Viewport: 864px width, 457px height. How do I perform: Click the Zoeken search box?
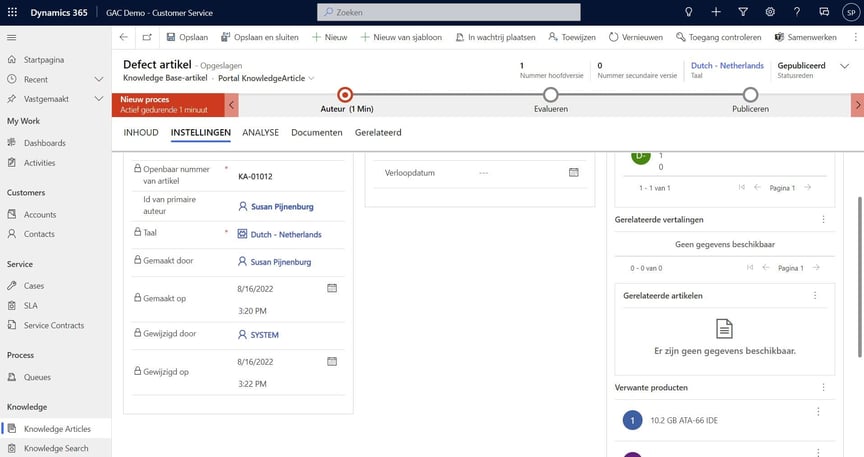pyautogui.click(x=449, y=12)
